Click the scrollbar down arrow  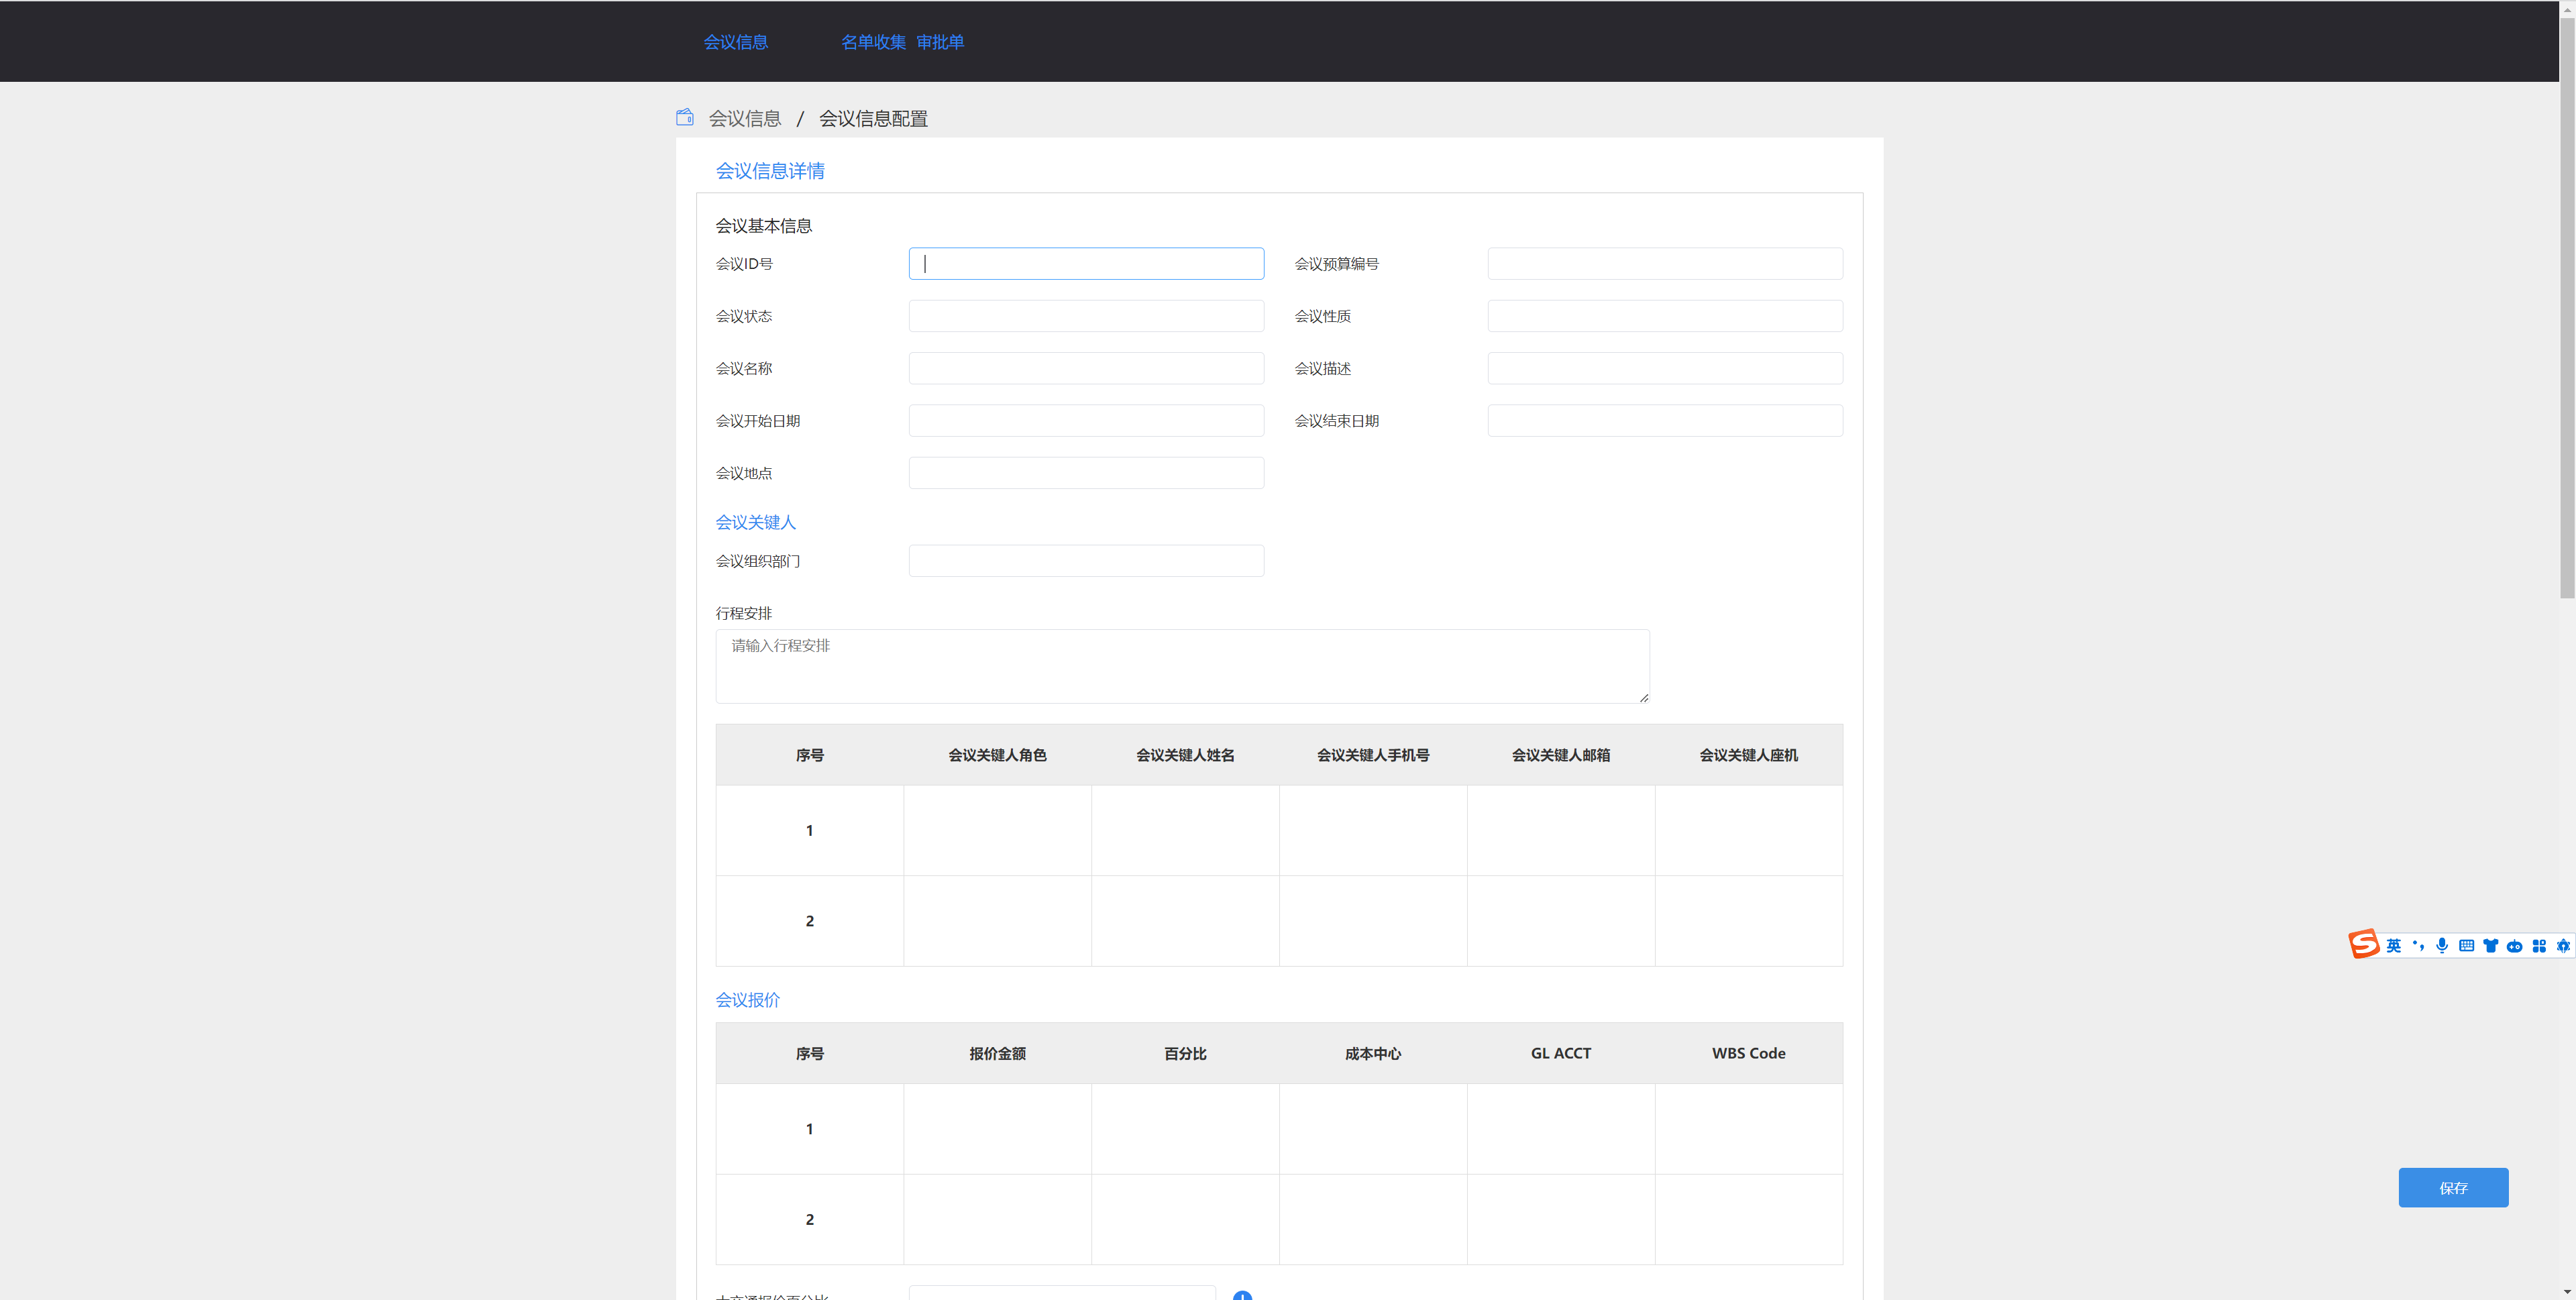tap(2567, 1291)
